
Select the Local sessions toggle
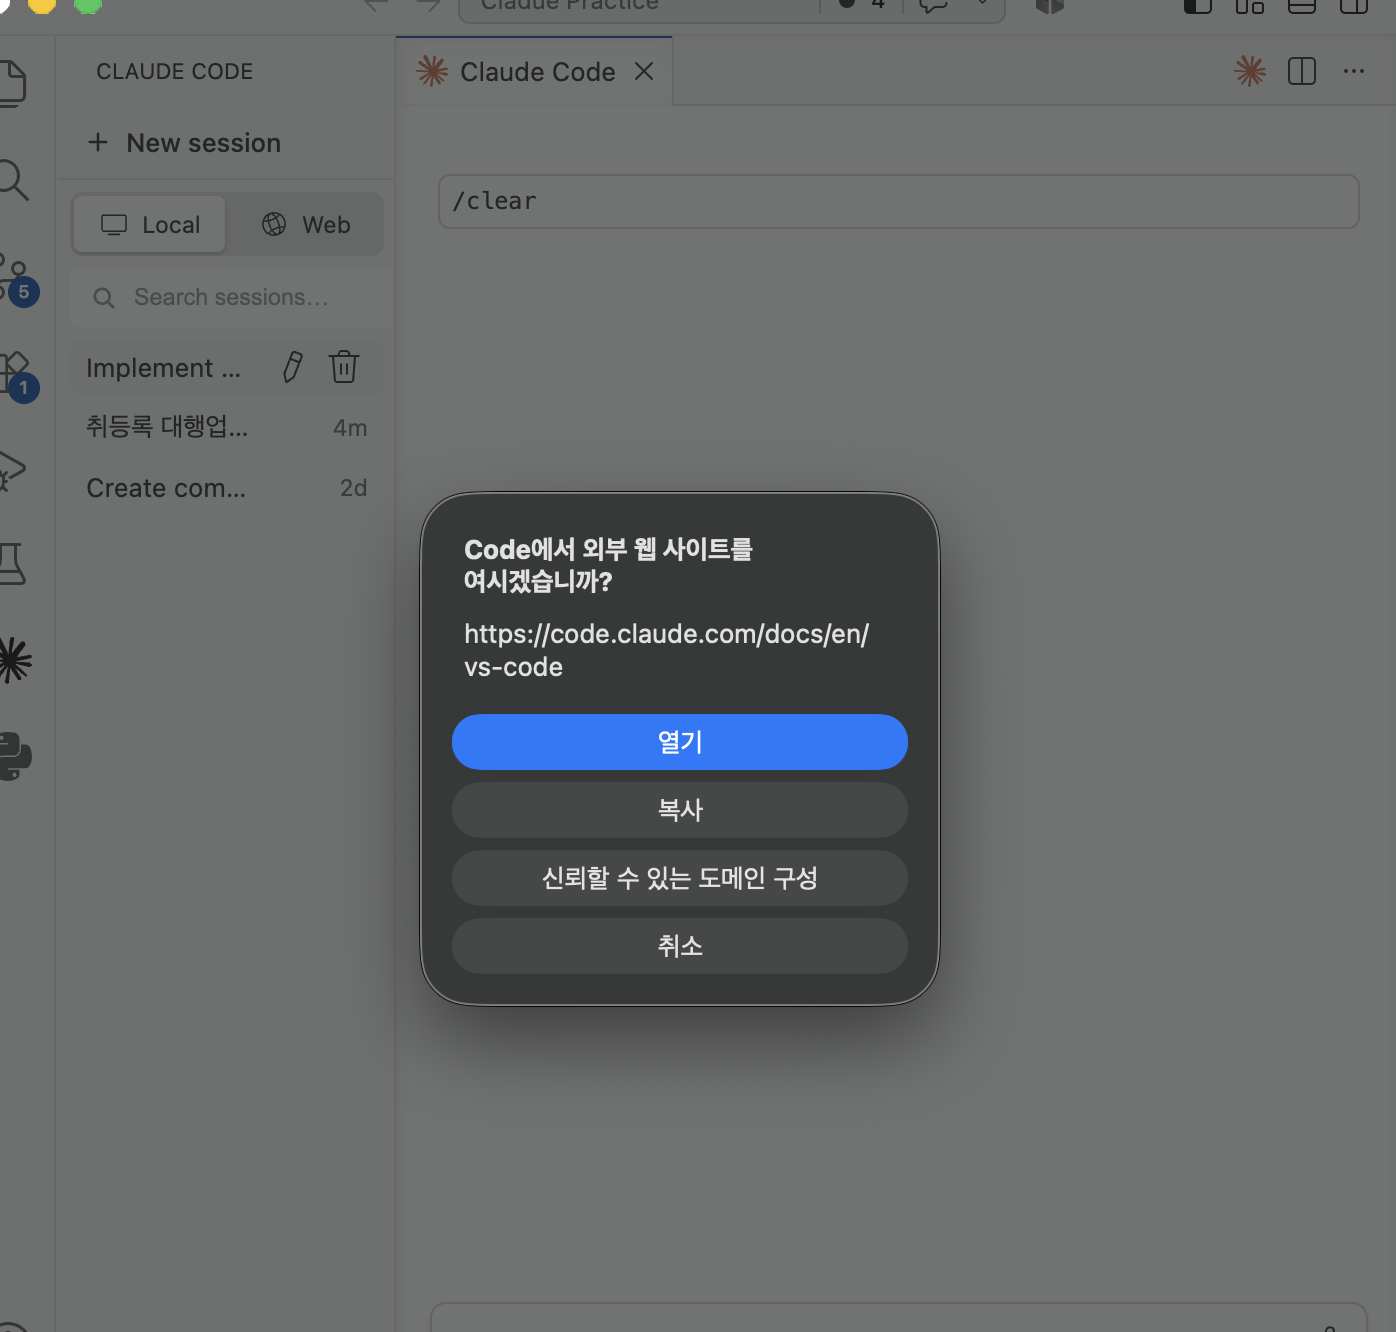click(x=150, y=225)
